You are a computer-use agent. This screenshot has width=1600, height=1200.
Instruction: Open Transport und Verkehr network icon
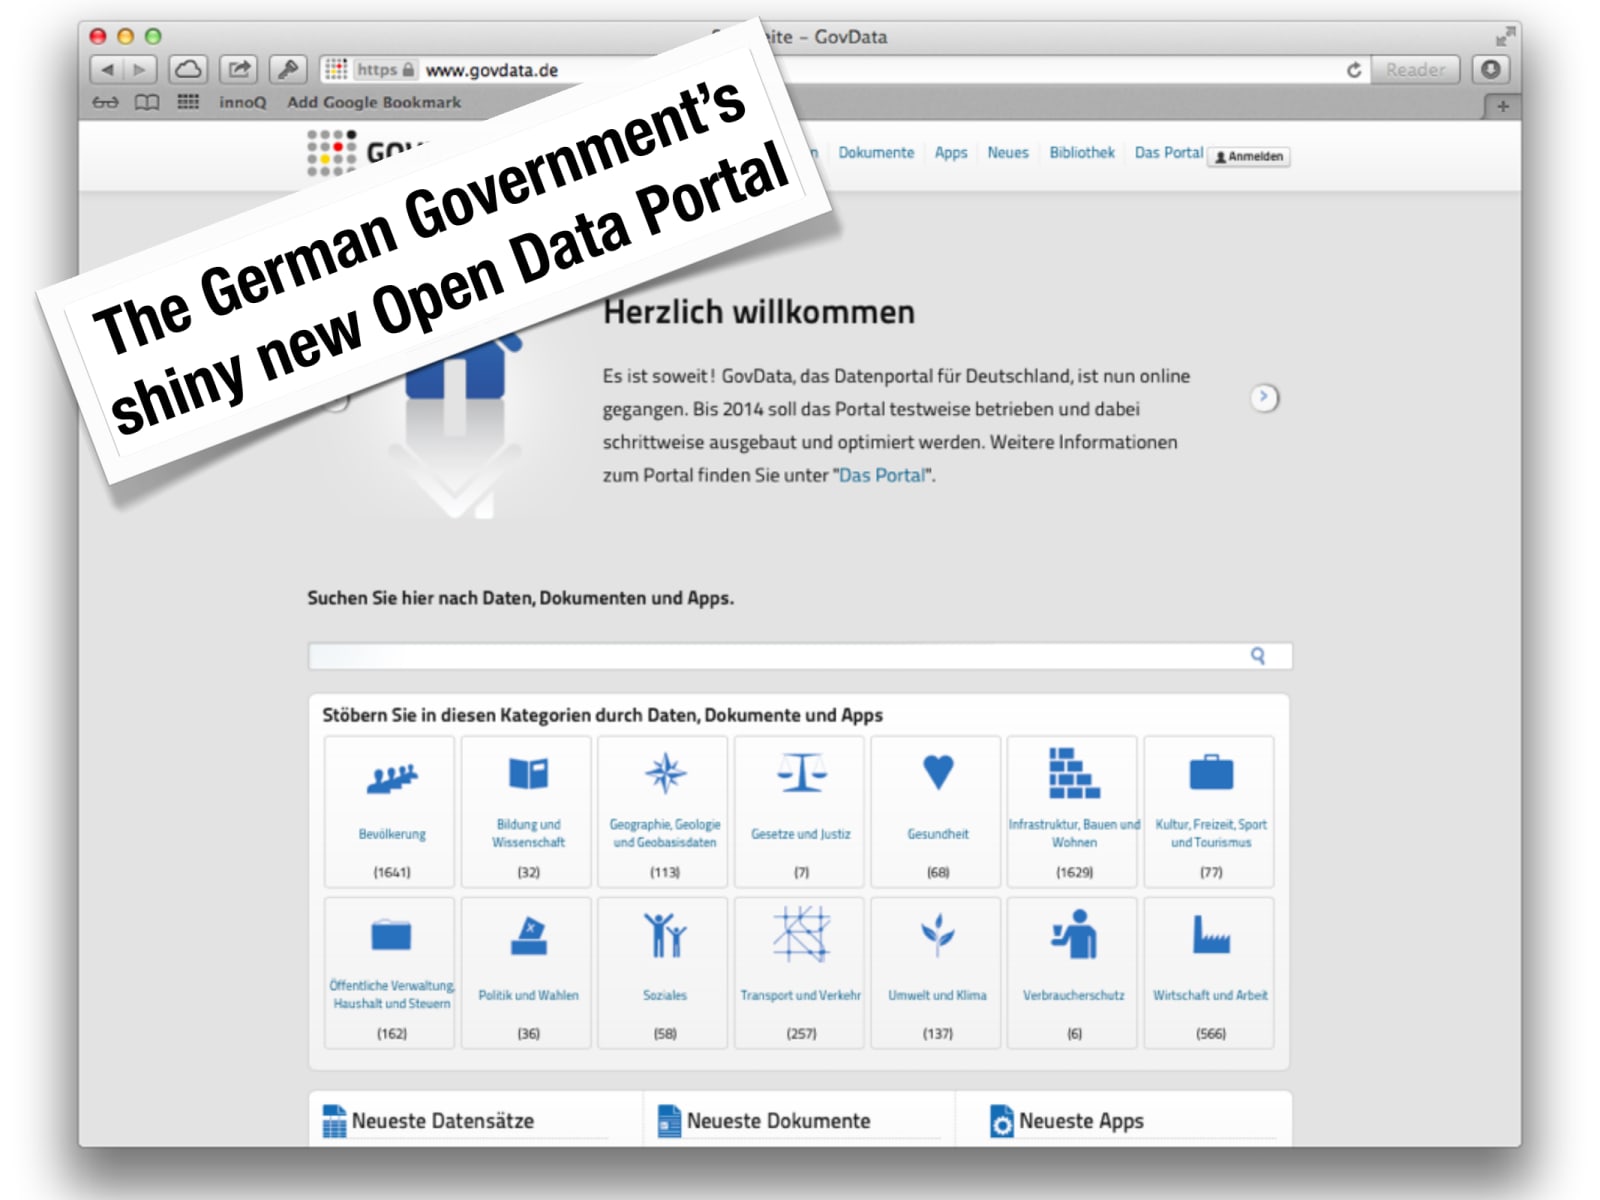coord(802,934)
